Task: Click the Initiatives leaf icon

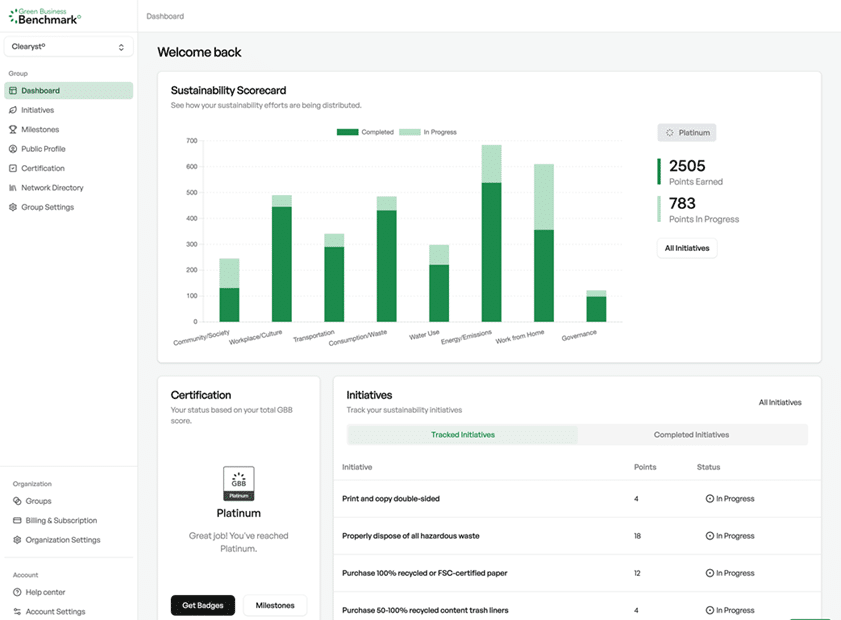Action: point(13,110)
